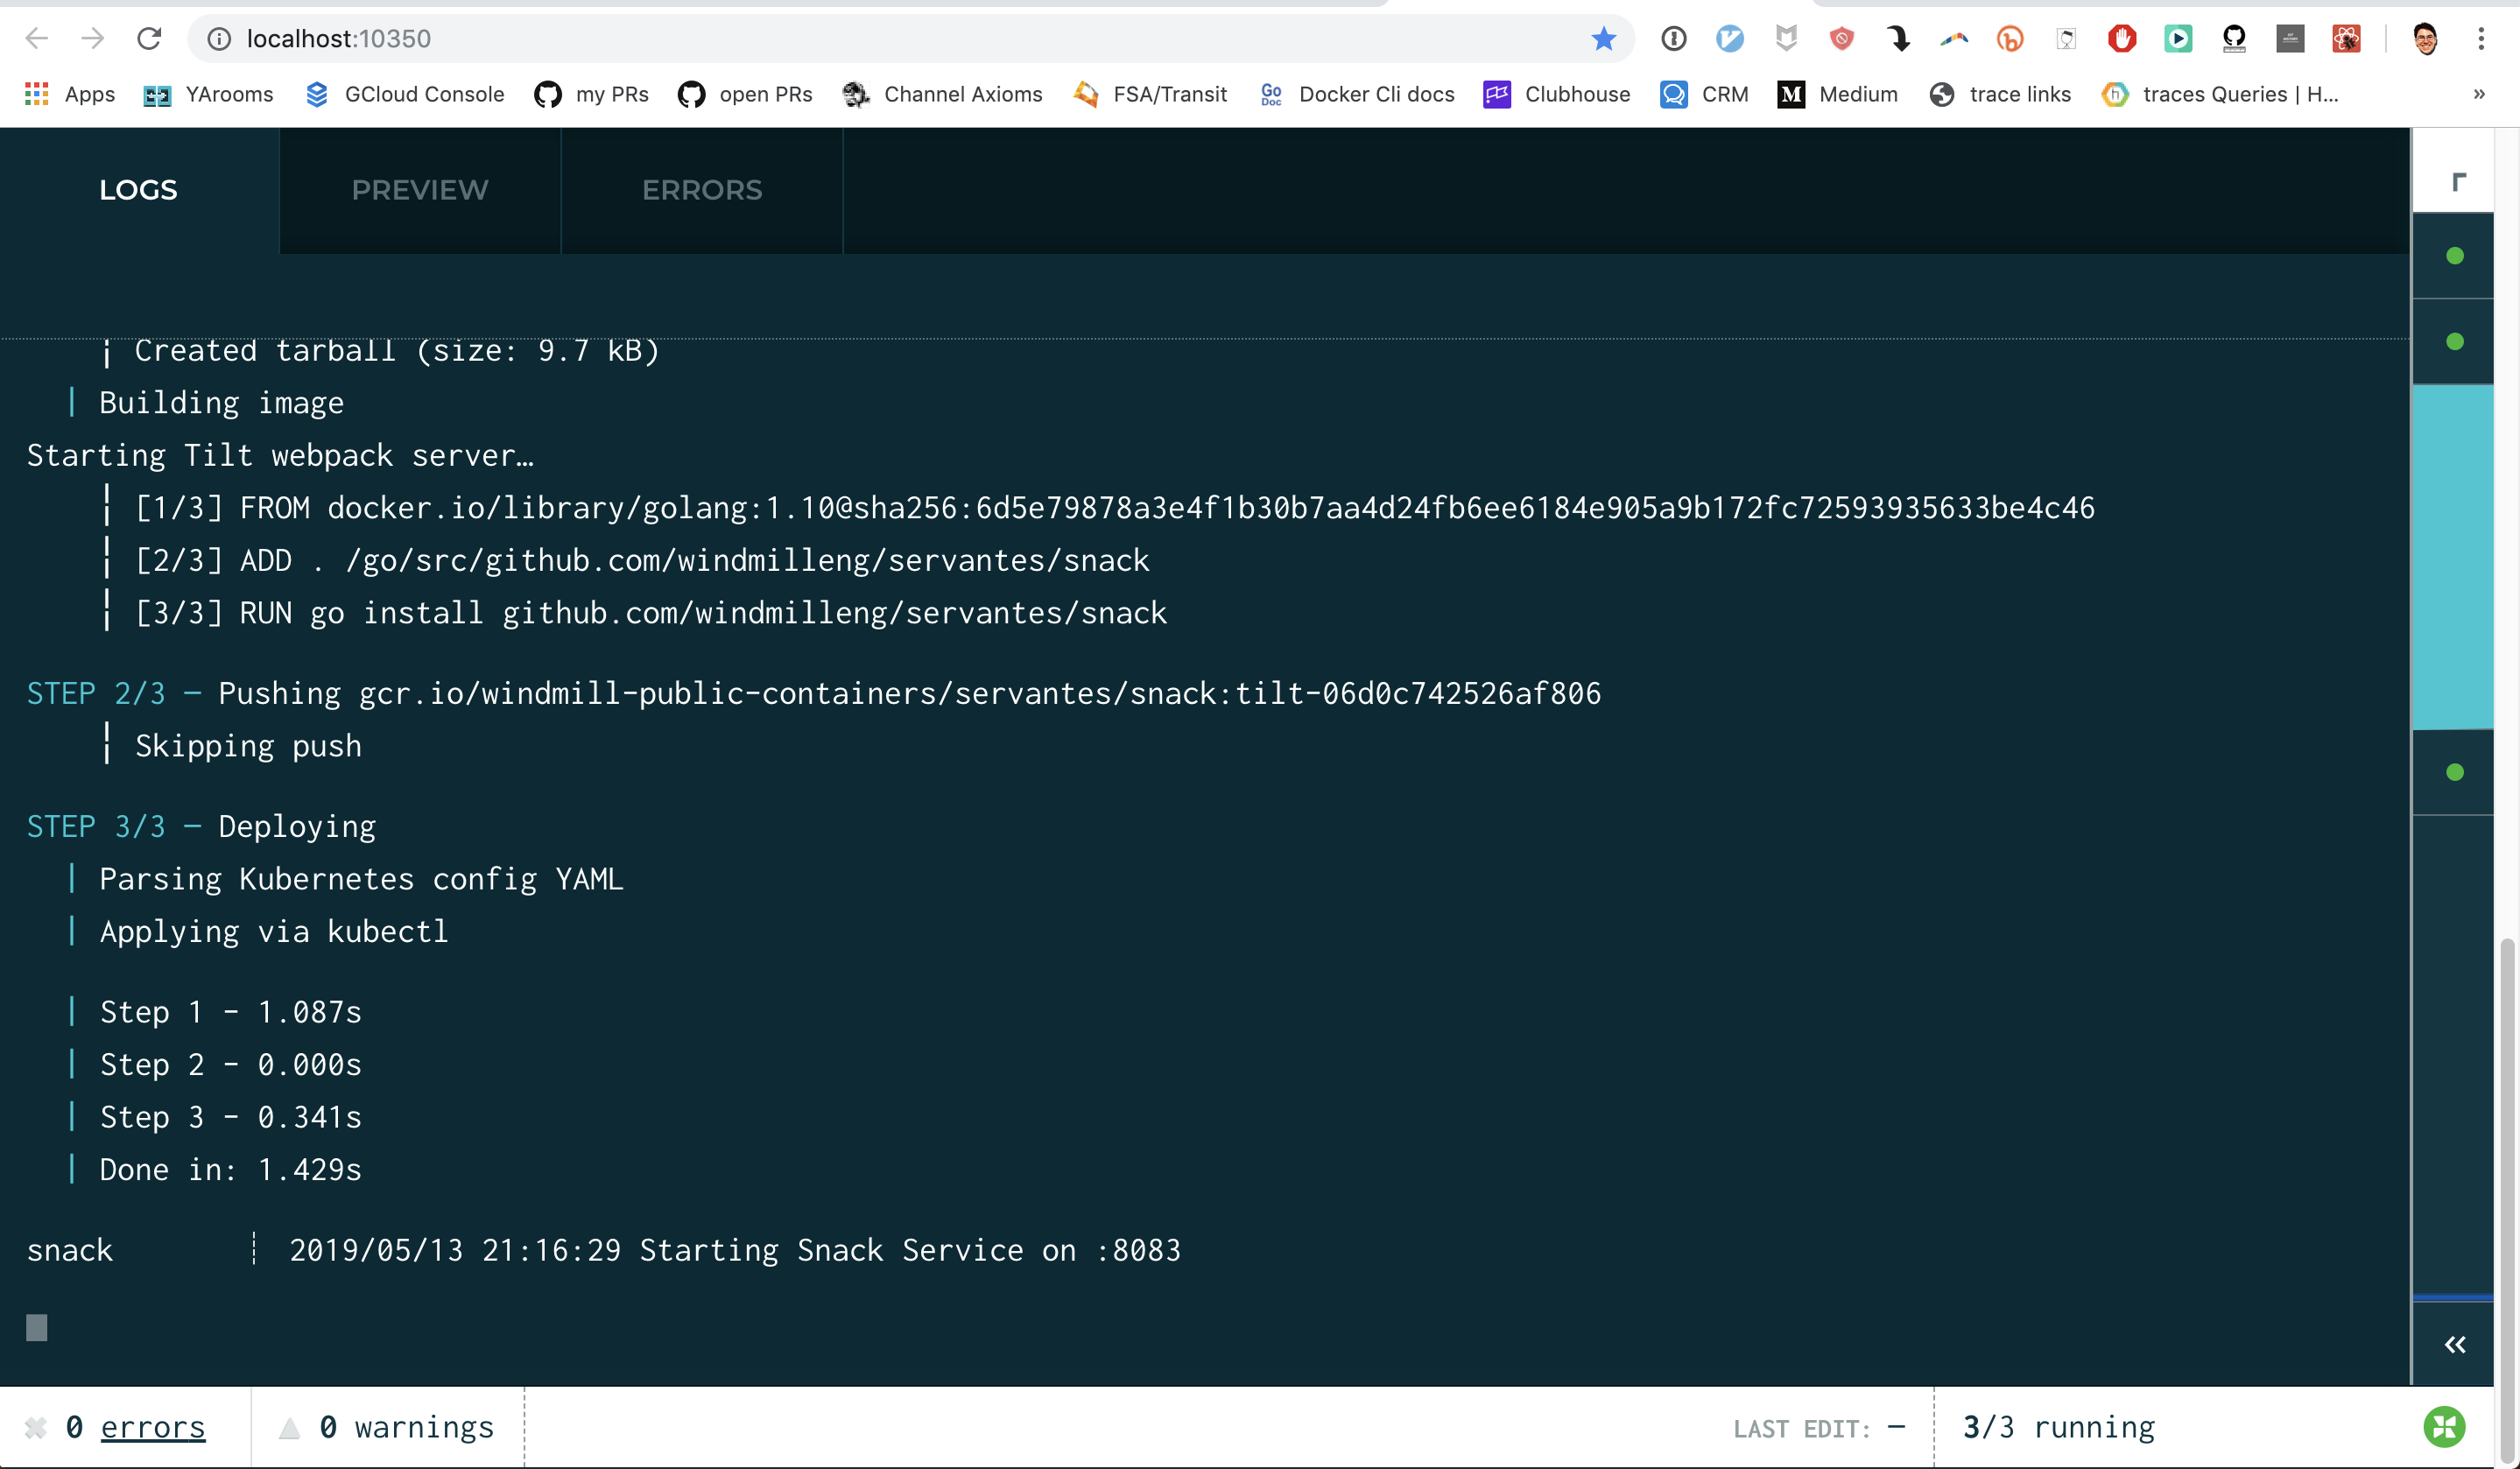
Task: Open the colorful boomerang extension
Action: [x=1953, y=38]
